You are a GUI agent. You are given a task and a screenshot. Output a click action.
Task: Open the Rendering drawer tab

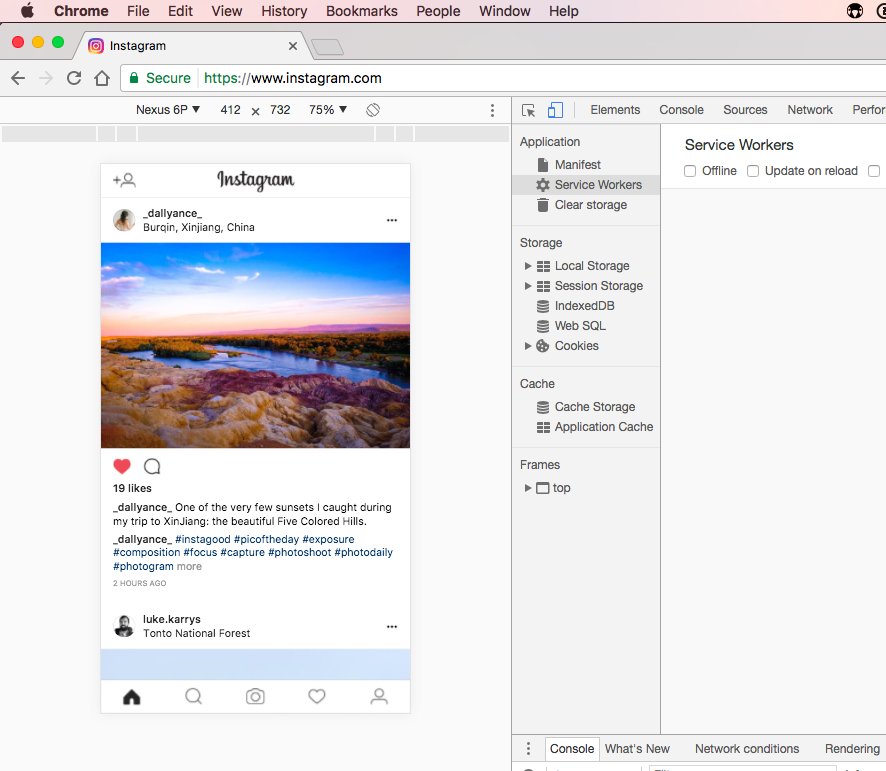pos(852,749)
